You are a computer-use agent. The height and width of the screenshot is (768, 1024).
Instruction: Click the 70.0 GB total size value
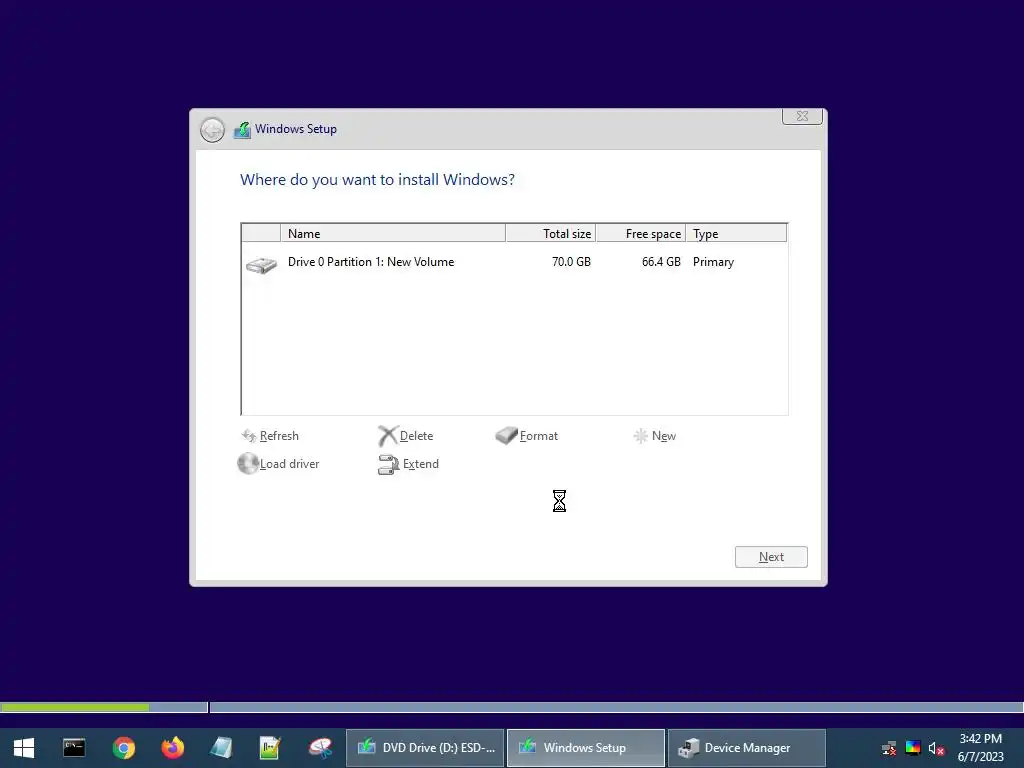[x=571, y=262]
